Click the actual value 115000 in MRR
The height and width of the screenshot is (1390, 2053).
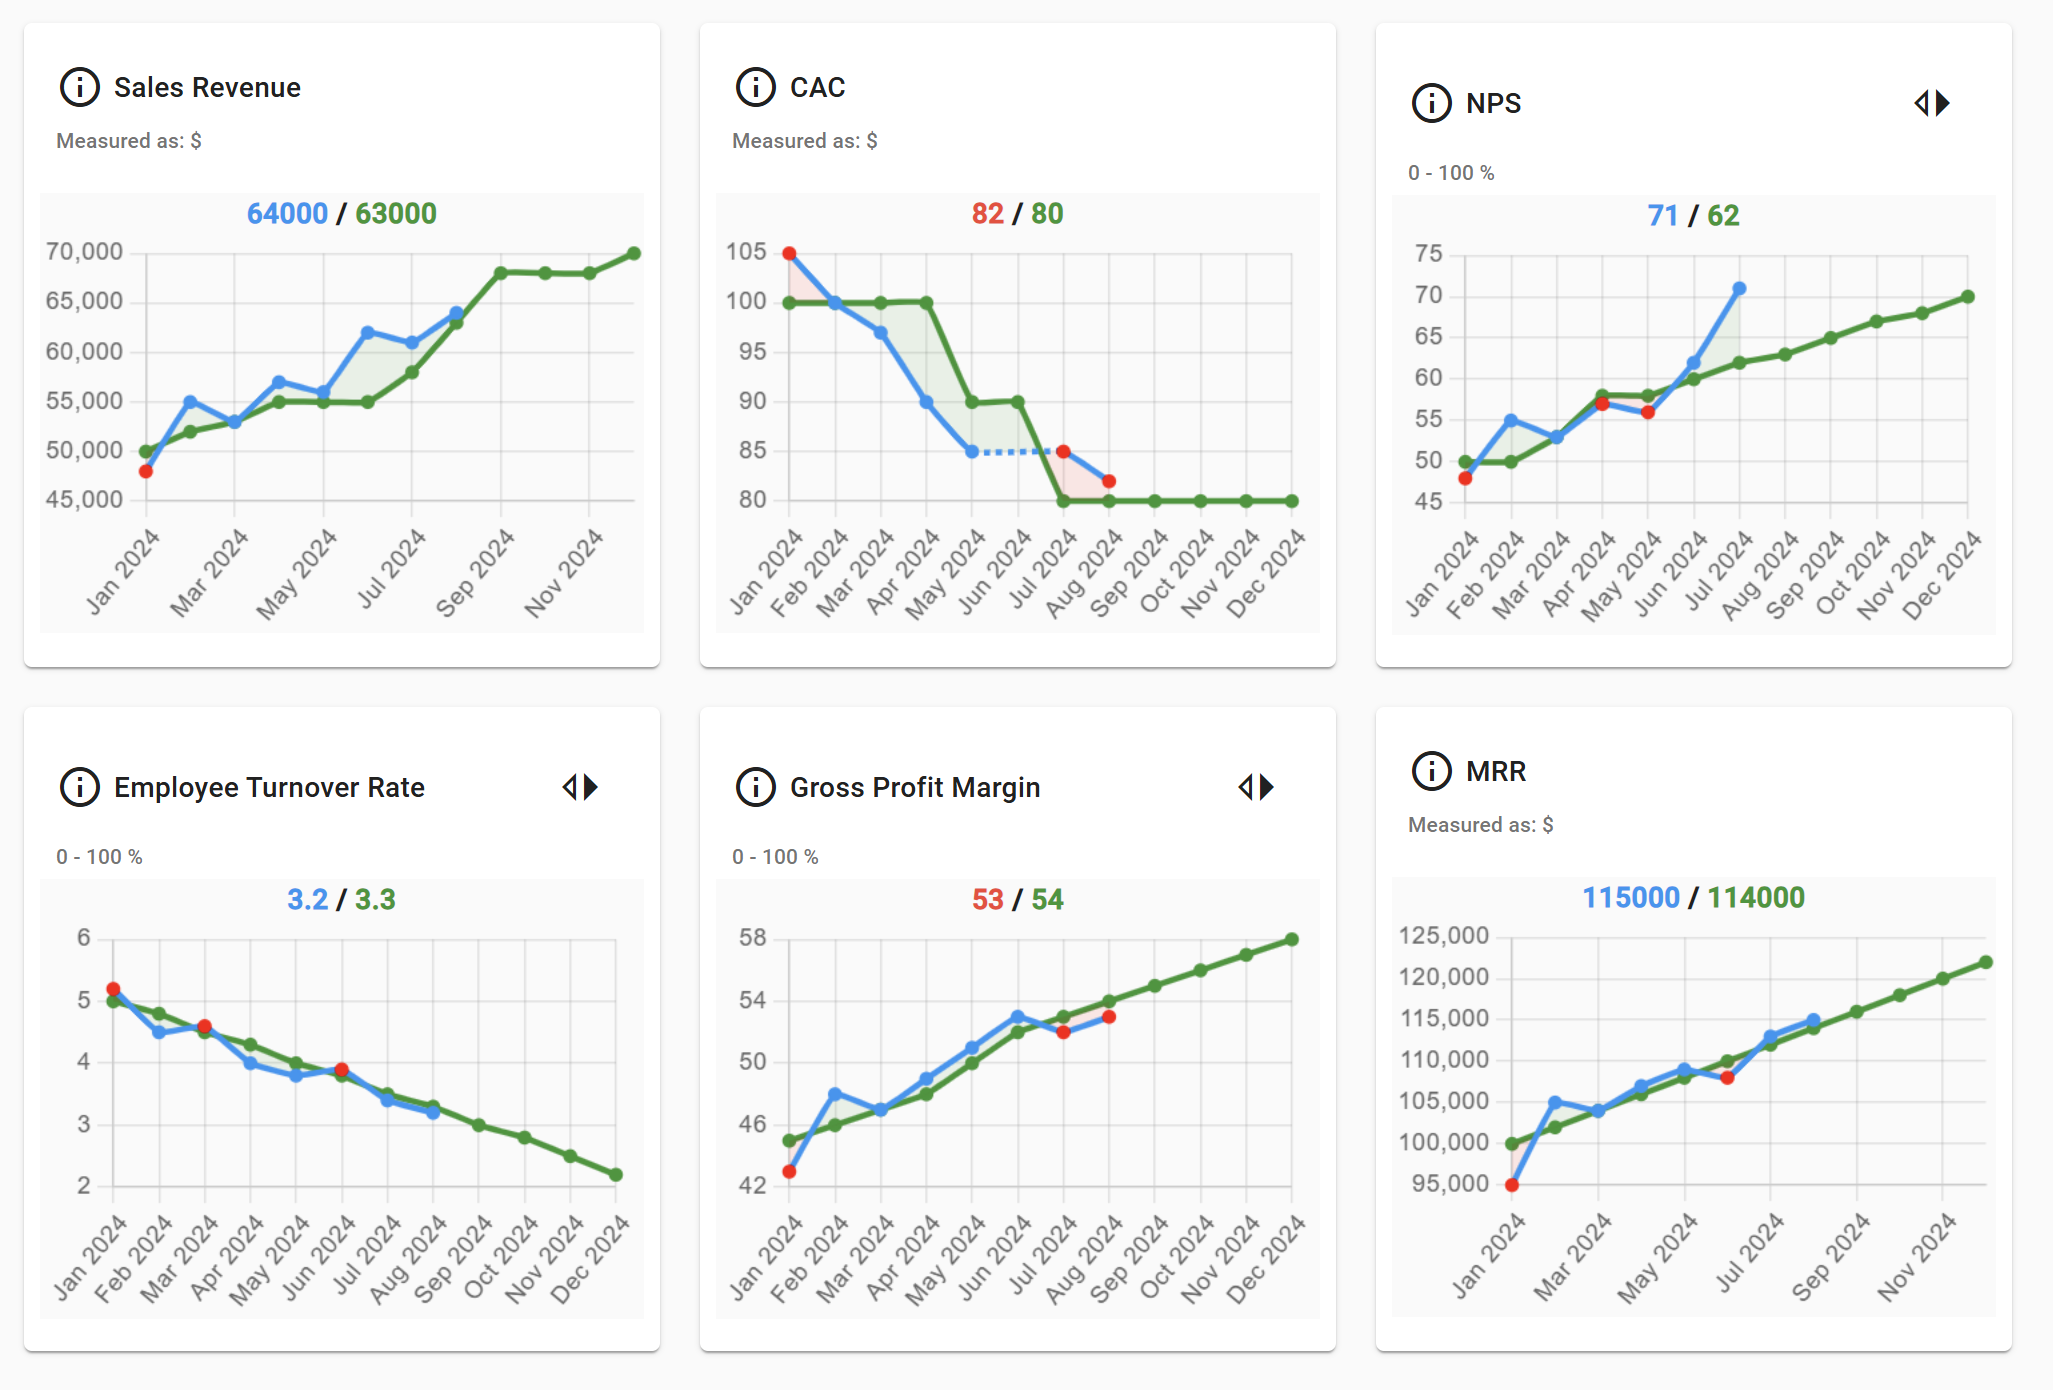click(1631, 897)
